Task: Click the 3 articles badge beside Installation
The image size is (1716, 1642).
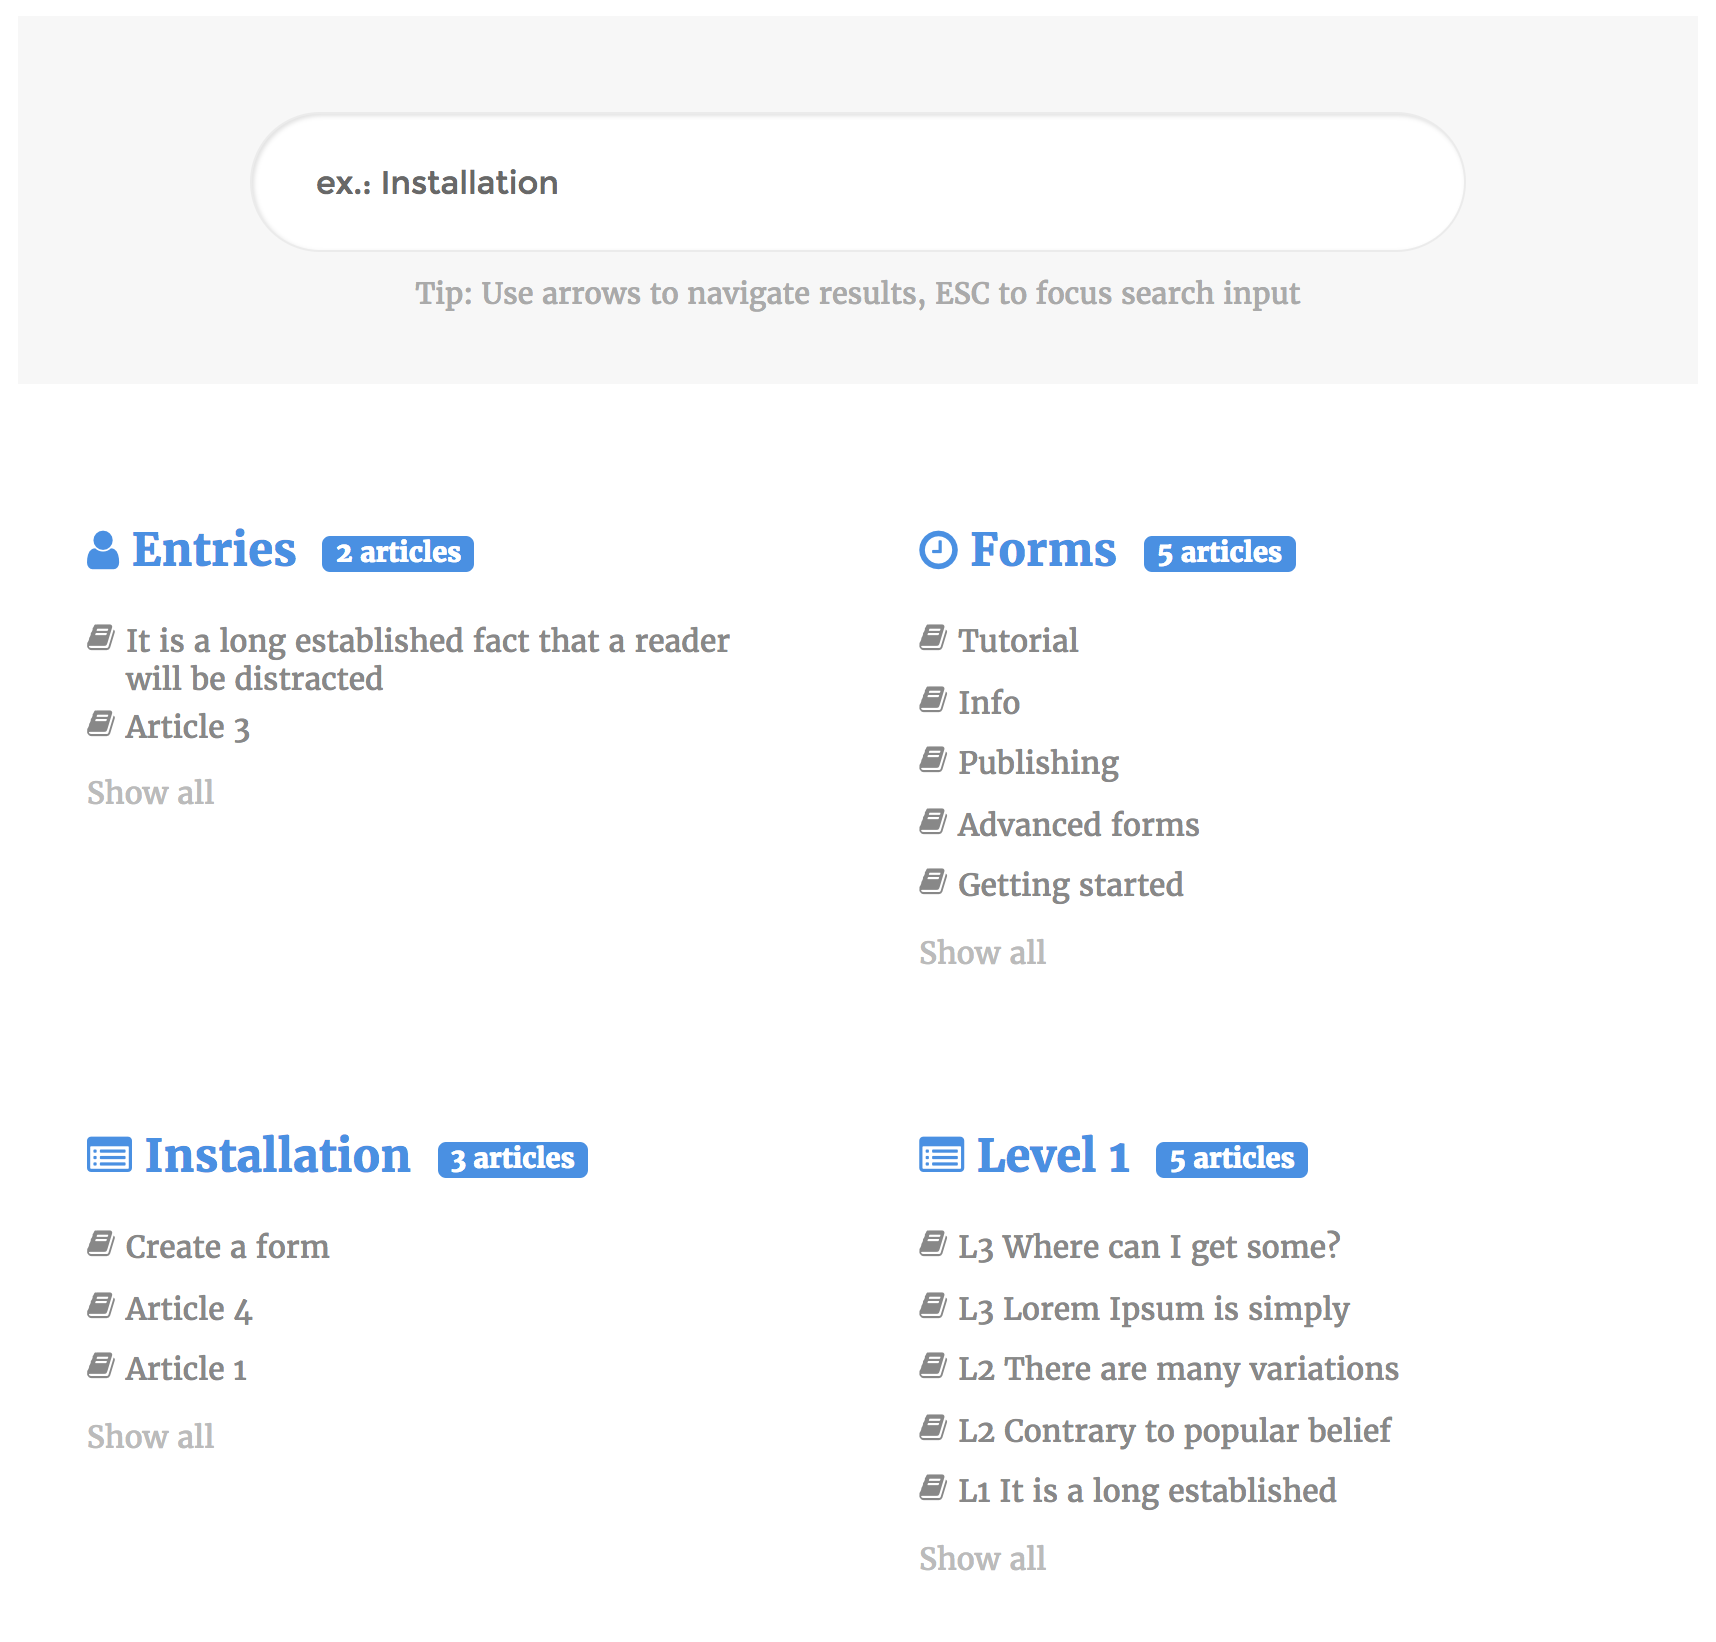Action: click(x=513, y=1159)
